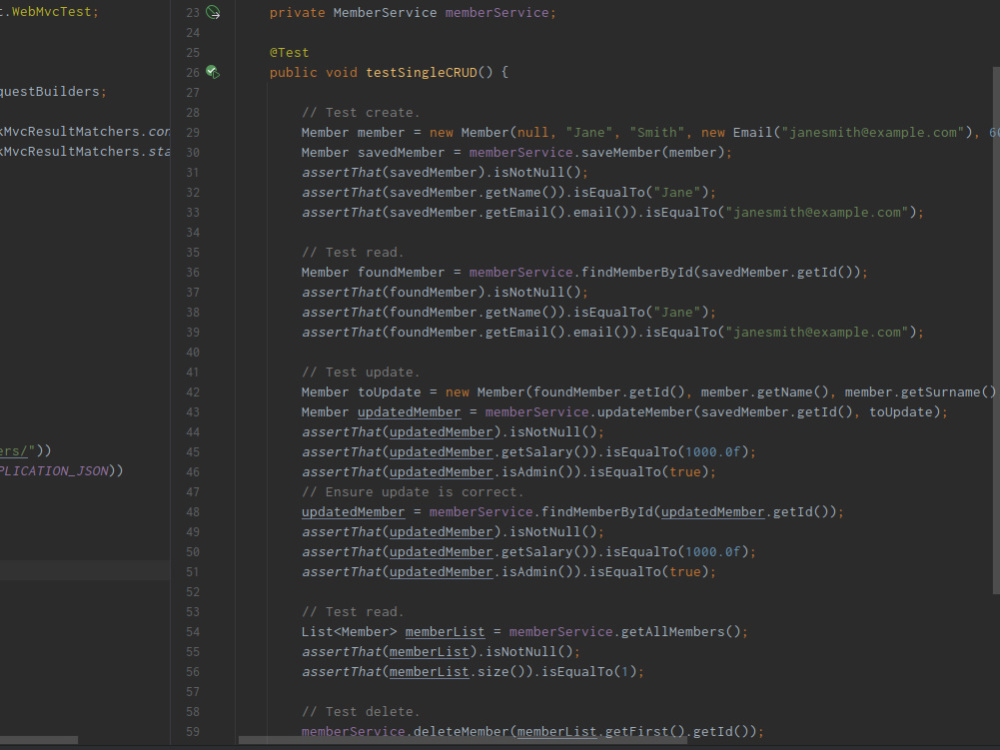Click the memberList declaration on line 54
Image resolution: width=1000 pixels, height=750 pixels.
(445, 632)
